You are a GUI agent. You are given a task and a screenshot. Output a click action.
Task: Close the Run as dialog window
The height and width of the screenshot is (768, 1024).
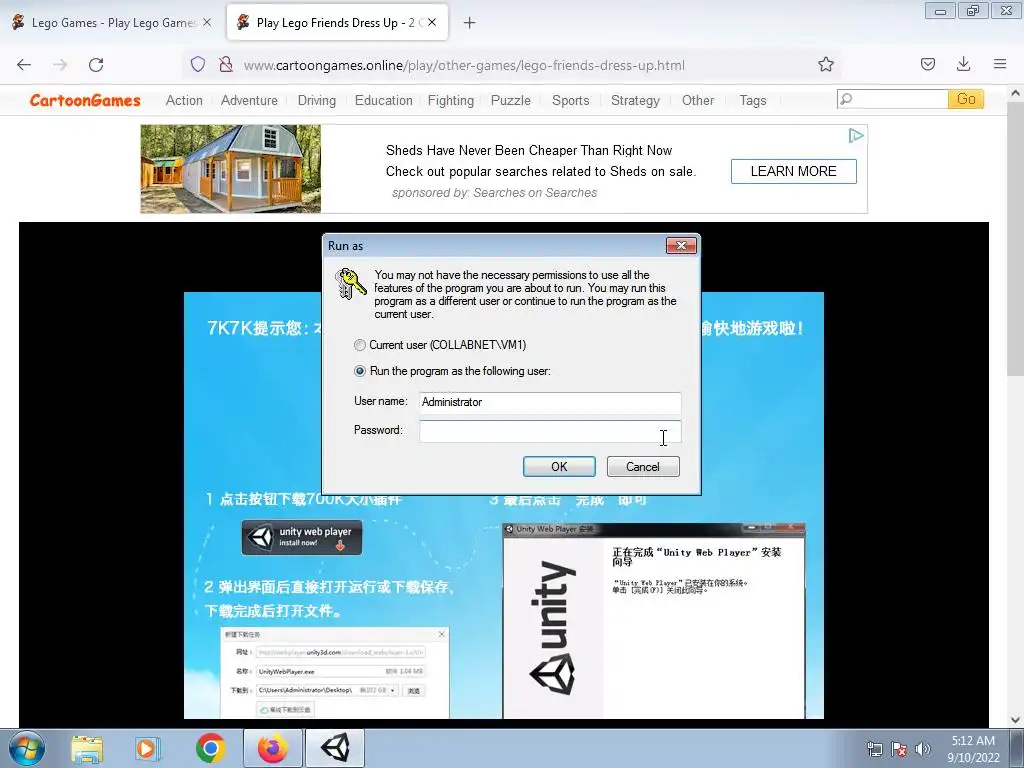[x=681, y=246]
